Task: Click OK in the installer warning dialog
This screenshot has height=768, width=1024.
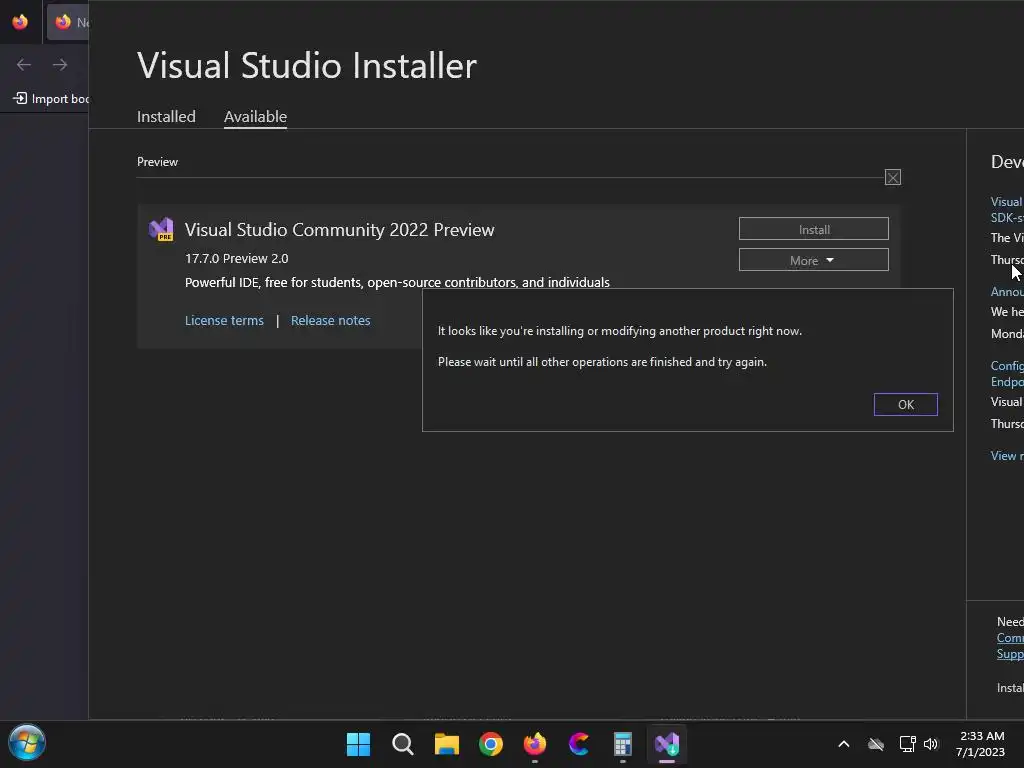Action: click(x=905, y=404)
